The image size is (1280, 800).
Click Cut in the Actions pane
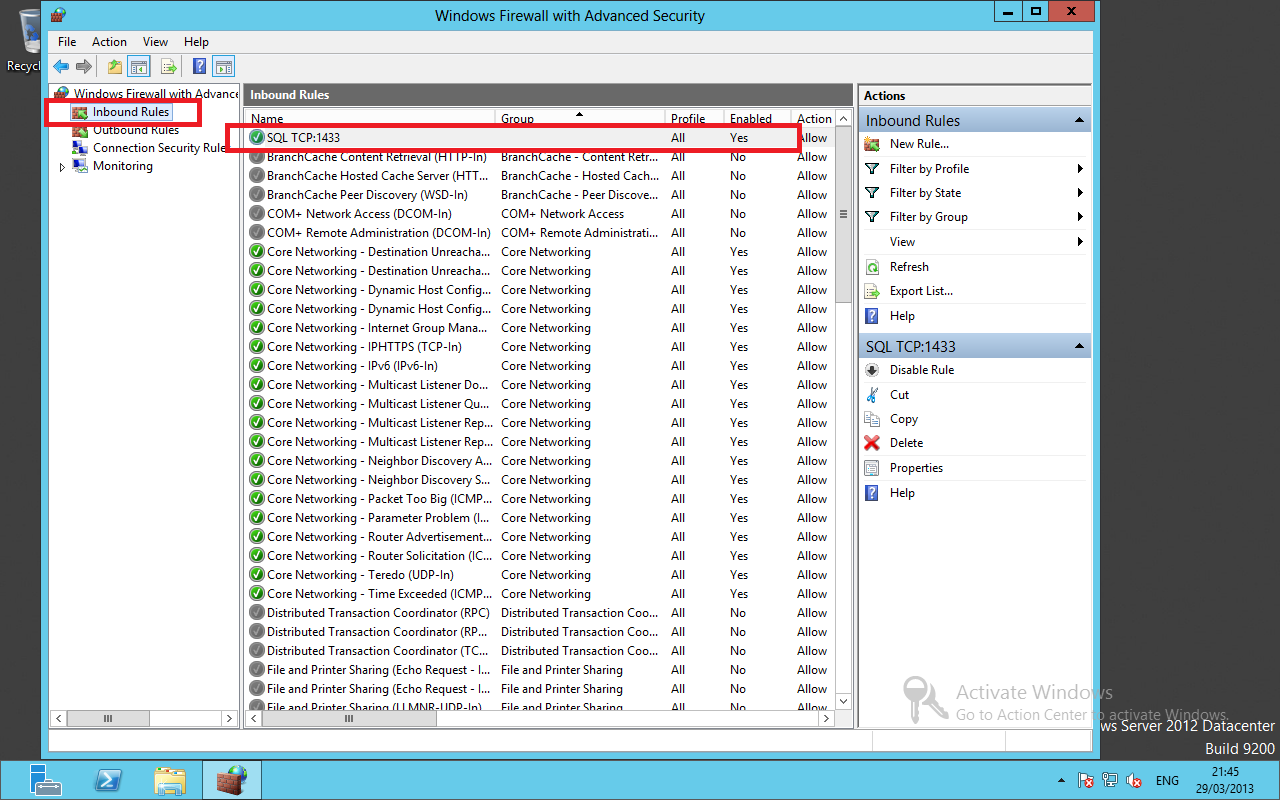[x=899, y=395]
